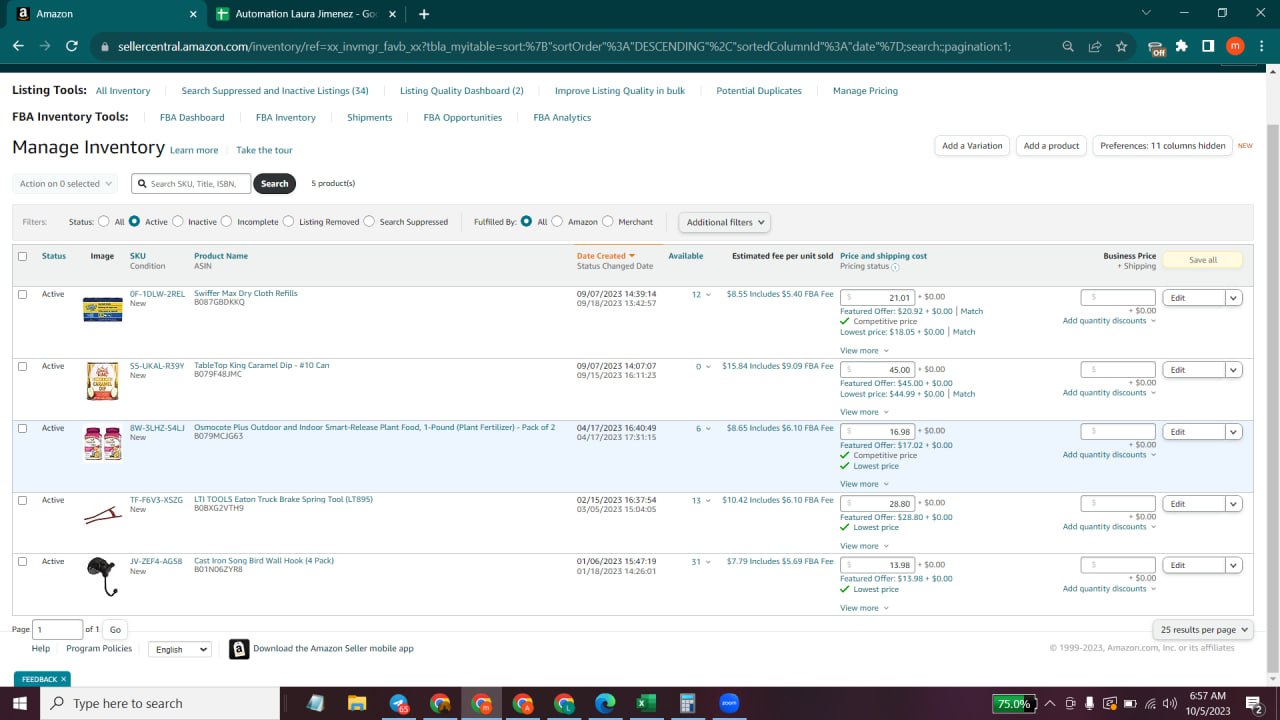Click the Windows Start button
This screenshot has height=720, width=1280.
(x=19, y=703)
